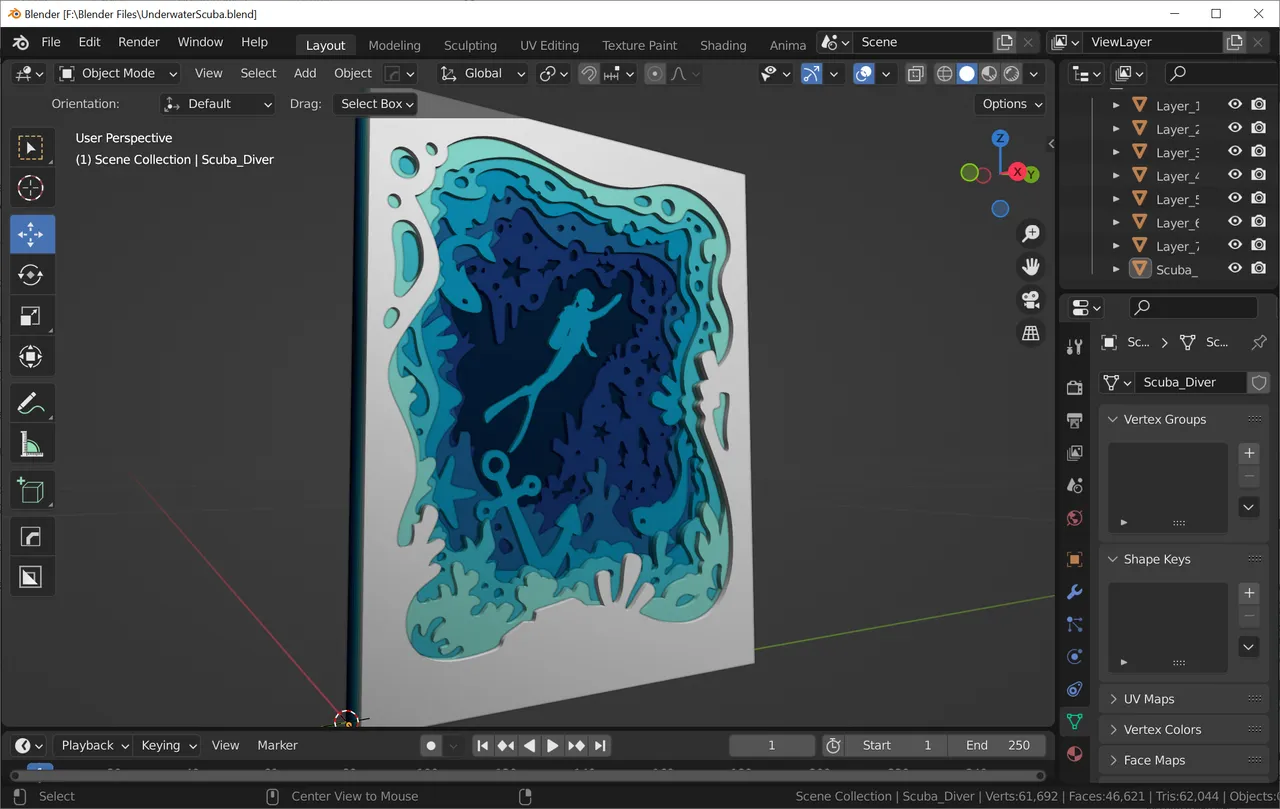Expand the UV Maps panel

click(1184, 699)
